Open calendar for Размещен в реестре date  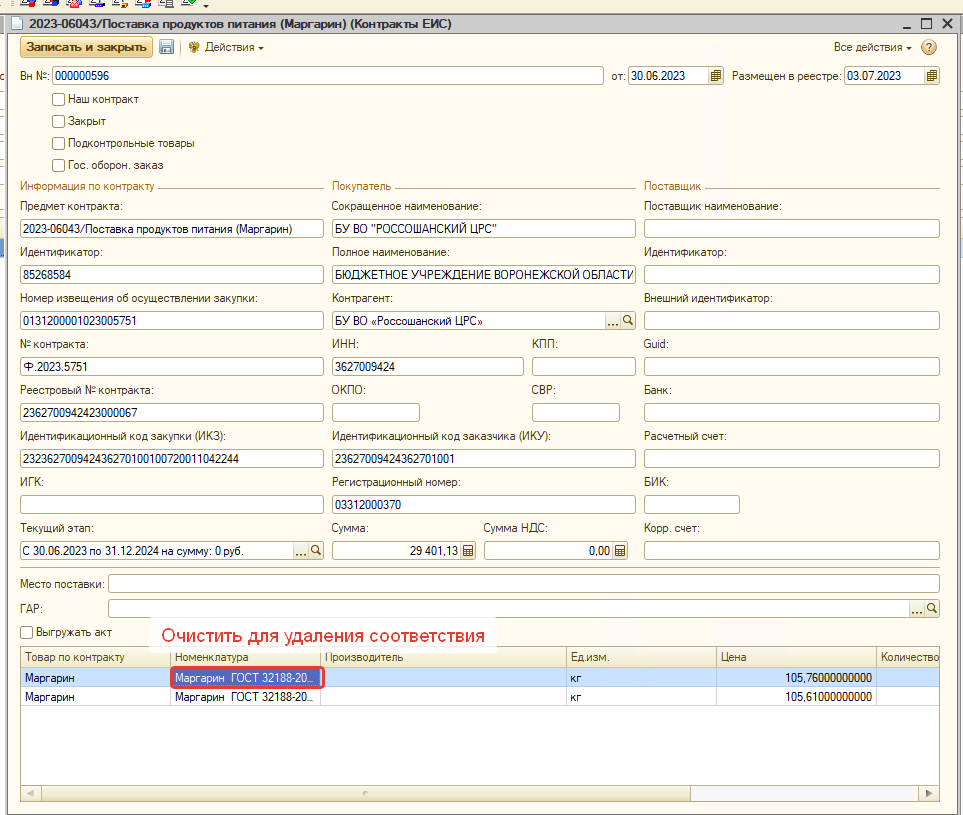tap(932, 76)
